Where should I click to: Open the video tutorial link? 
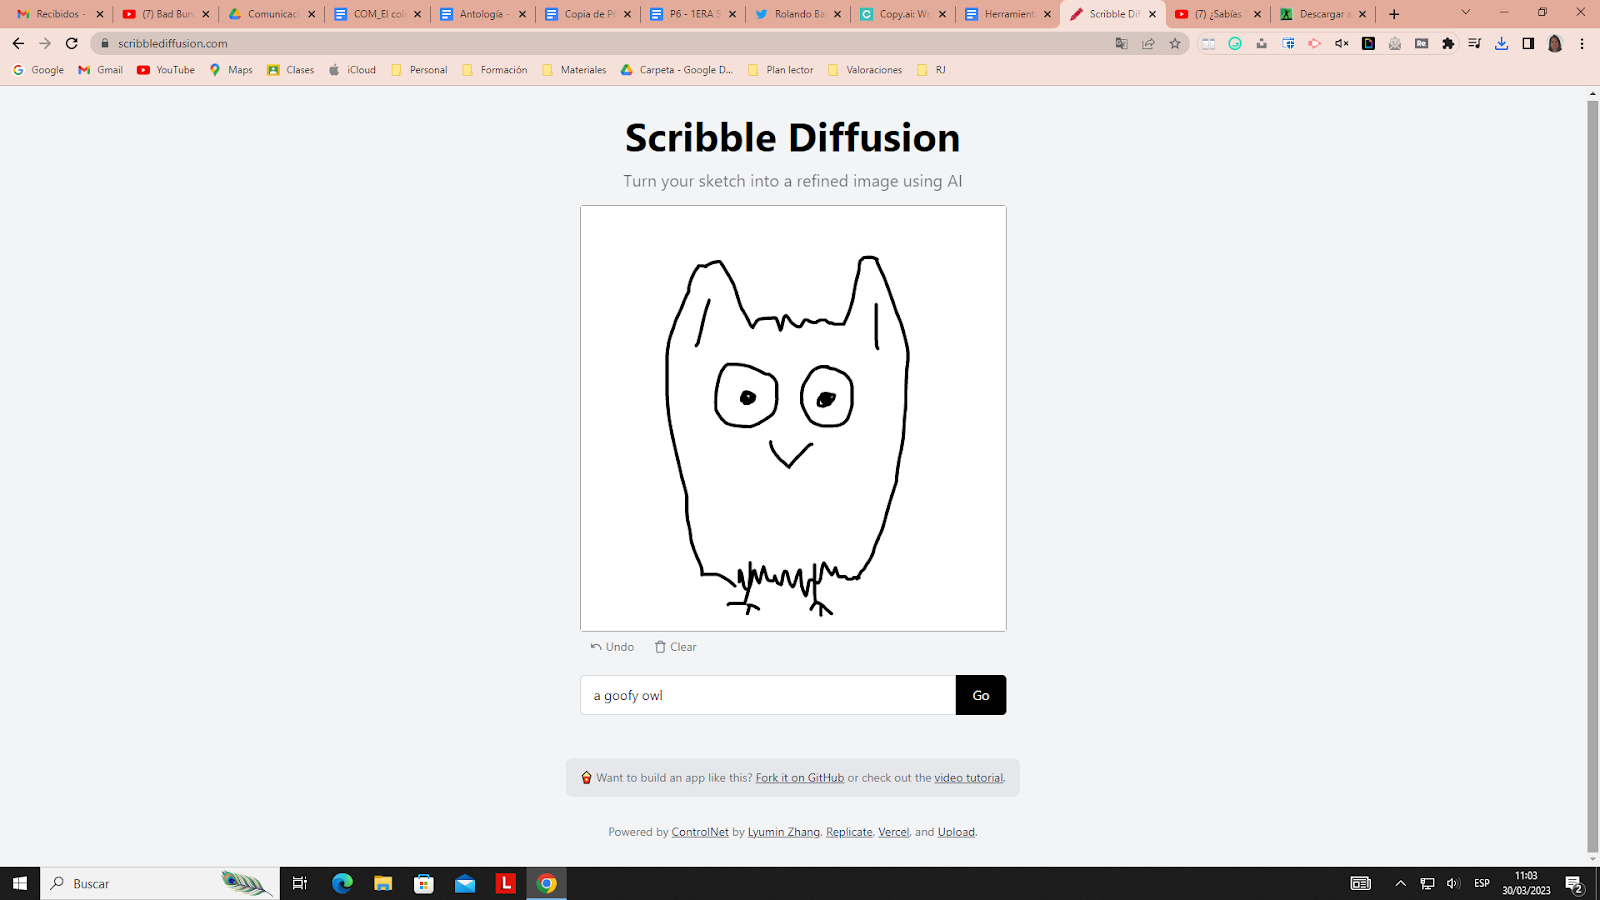pos(968,778)
